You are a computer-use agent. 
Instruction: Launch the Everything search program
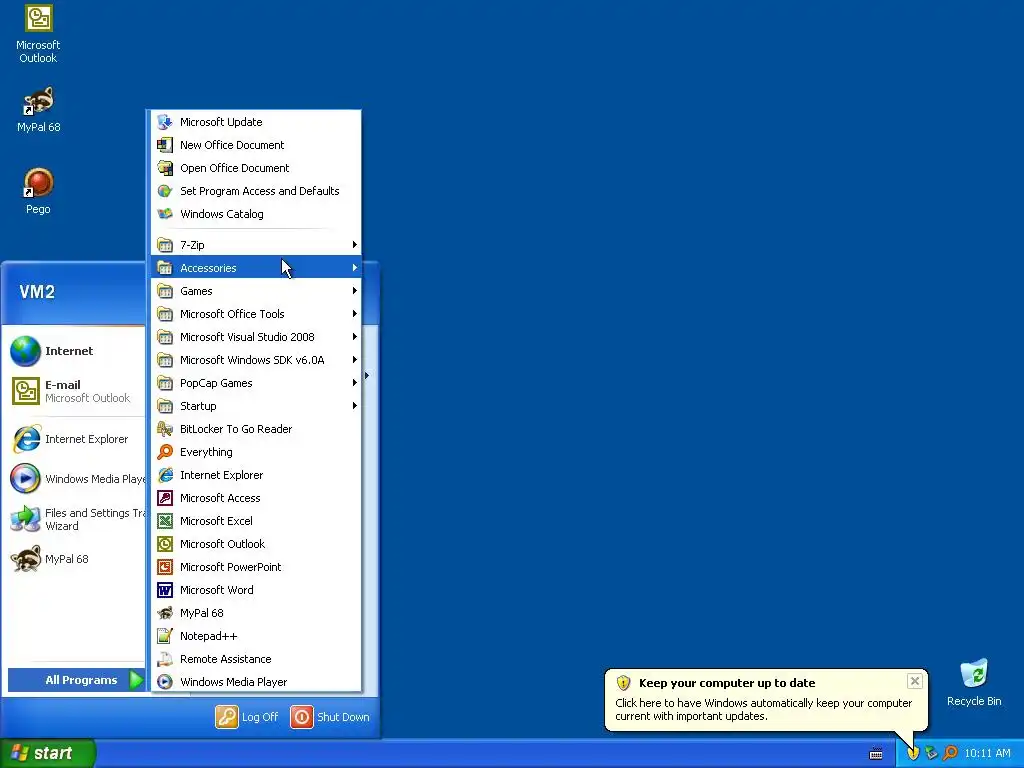255,452
